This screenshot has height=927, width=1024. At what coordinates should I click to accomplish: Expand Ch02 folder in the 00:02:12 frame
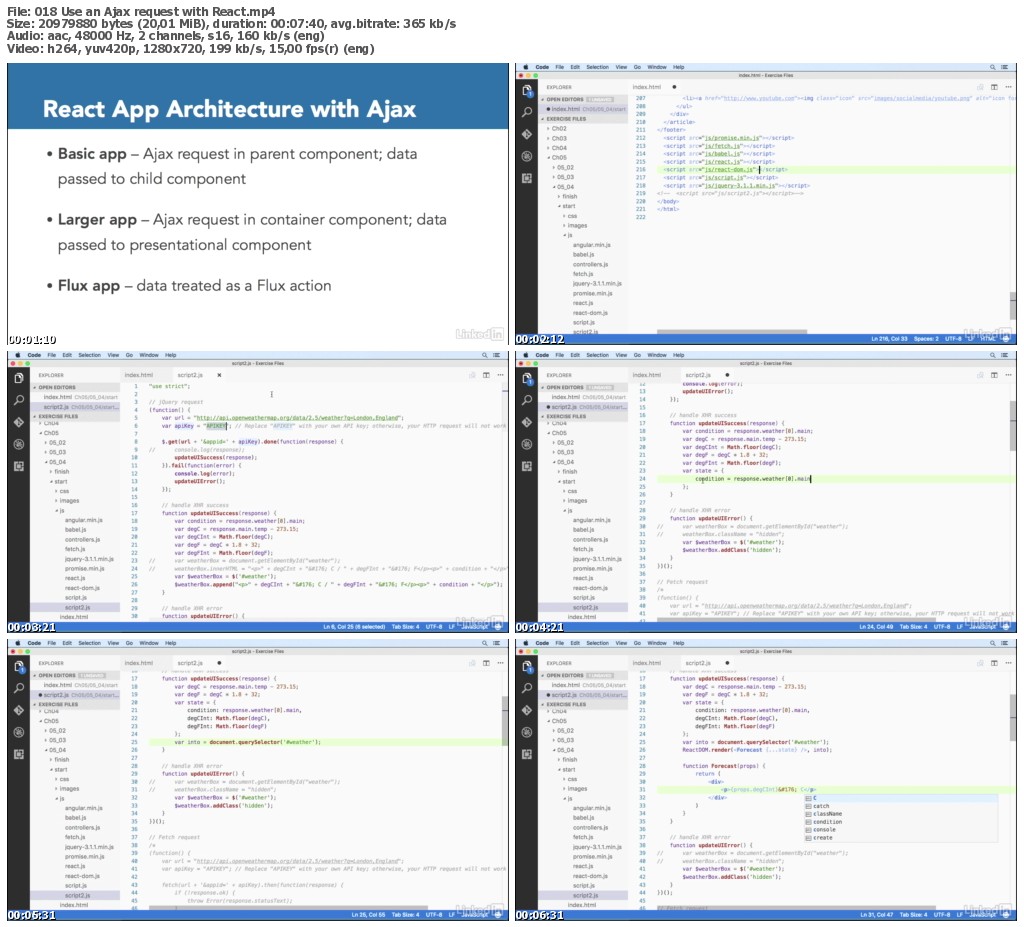pos(558,129)
